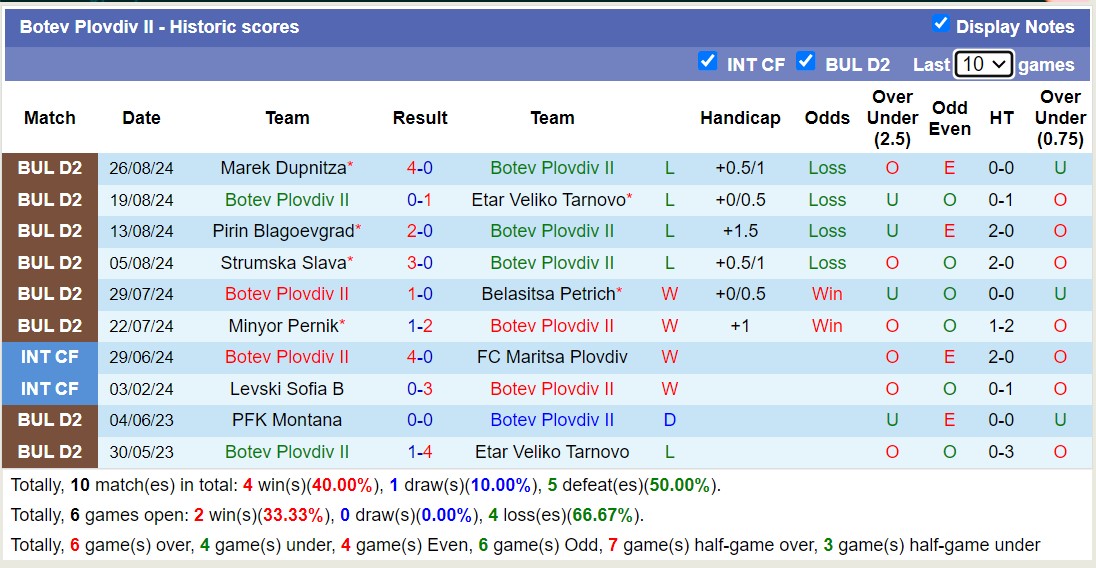The image size is (1096, 568).
Task: Open Strumska Slava team page
Action: click(283, 263)
